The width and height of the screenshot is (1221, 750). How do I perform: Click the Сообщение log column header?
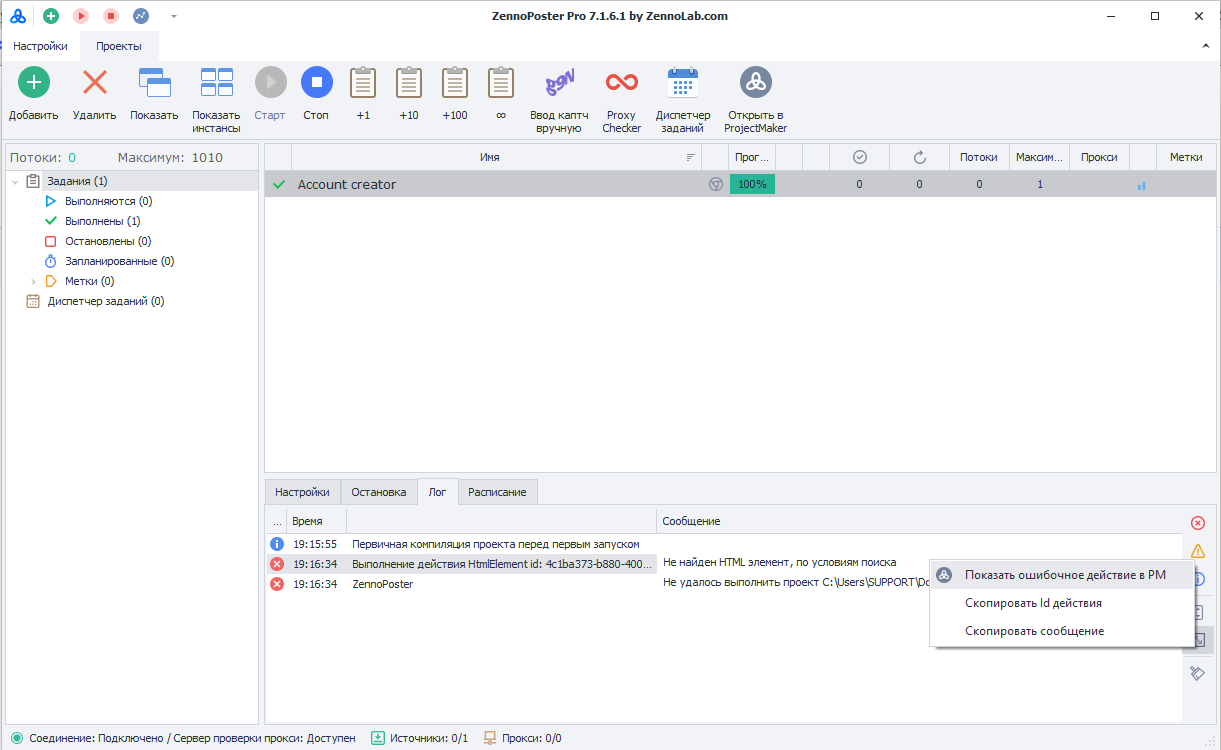coord(918,521)
